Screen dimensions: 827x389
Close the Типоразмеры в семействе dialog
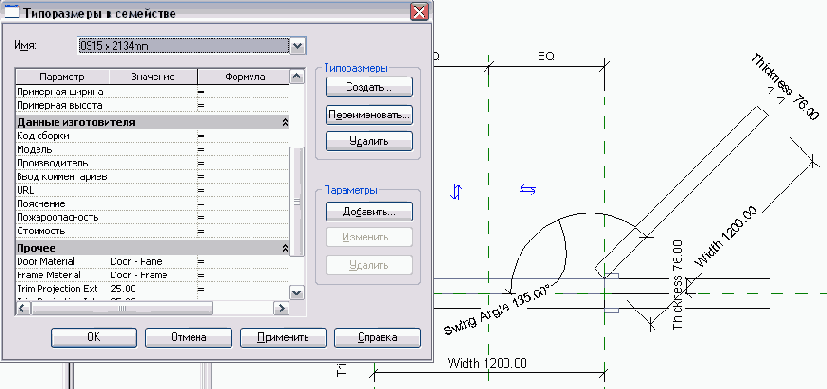tap(419, 11)
